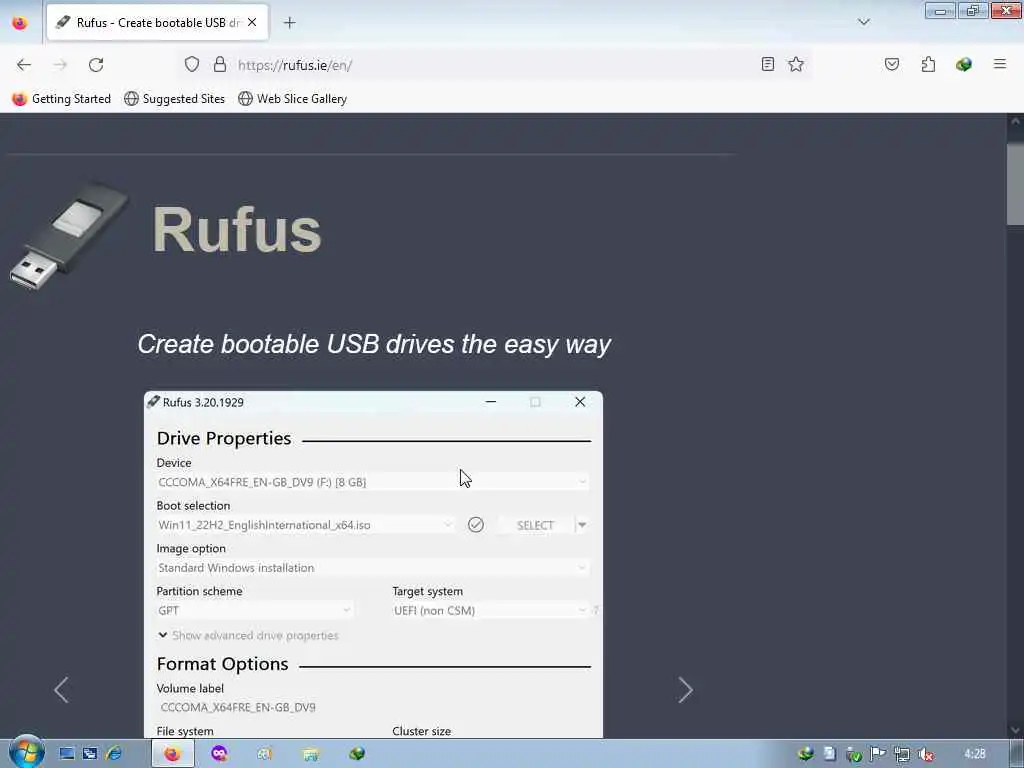Screen dimensions: 1024x768
Task: Click the SELECT button
Action: pyautogui.click(x=535, y=525)
